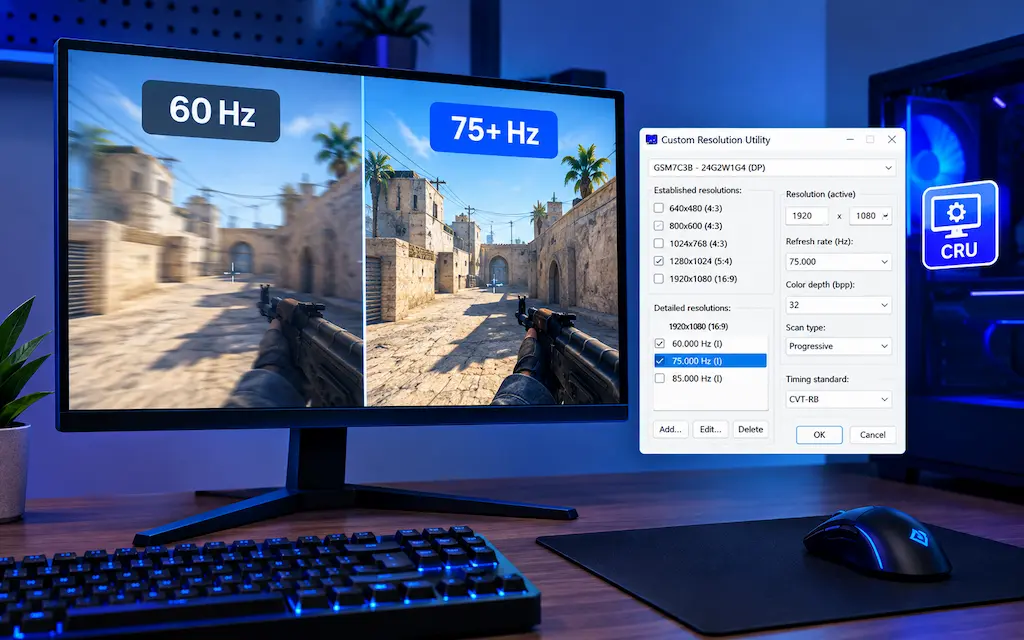This screenshot has width=1024, height=640.
Task: Enable the 640x480 (4:3) established resolution
Action: click(659, 208)
